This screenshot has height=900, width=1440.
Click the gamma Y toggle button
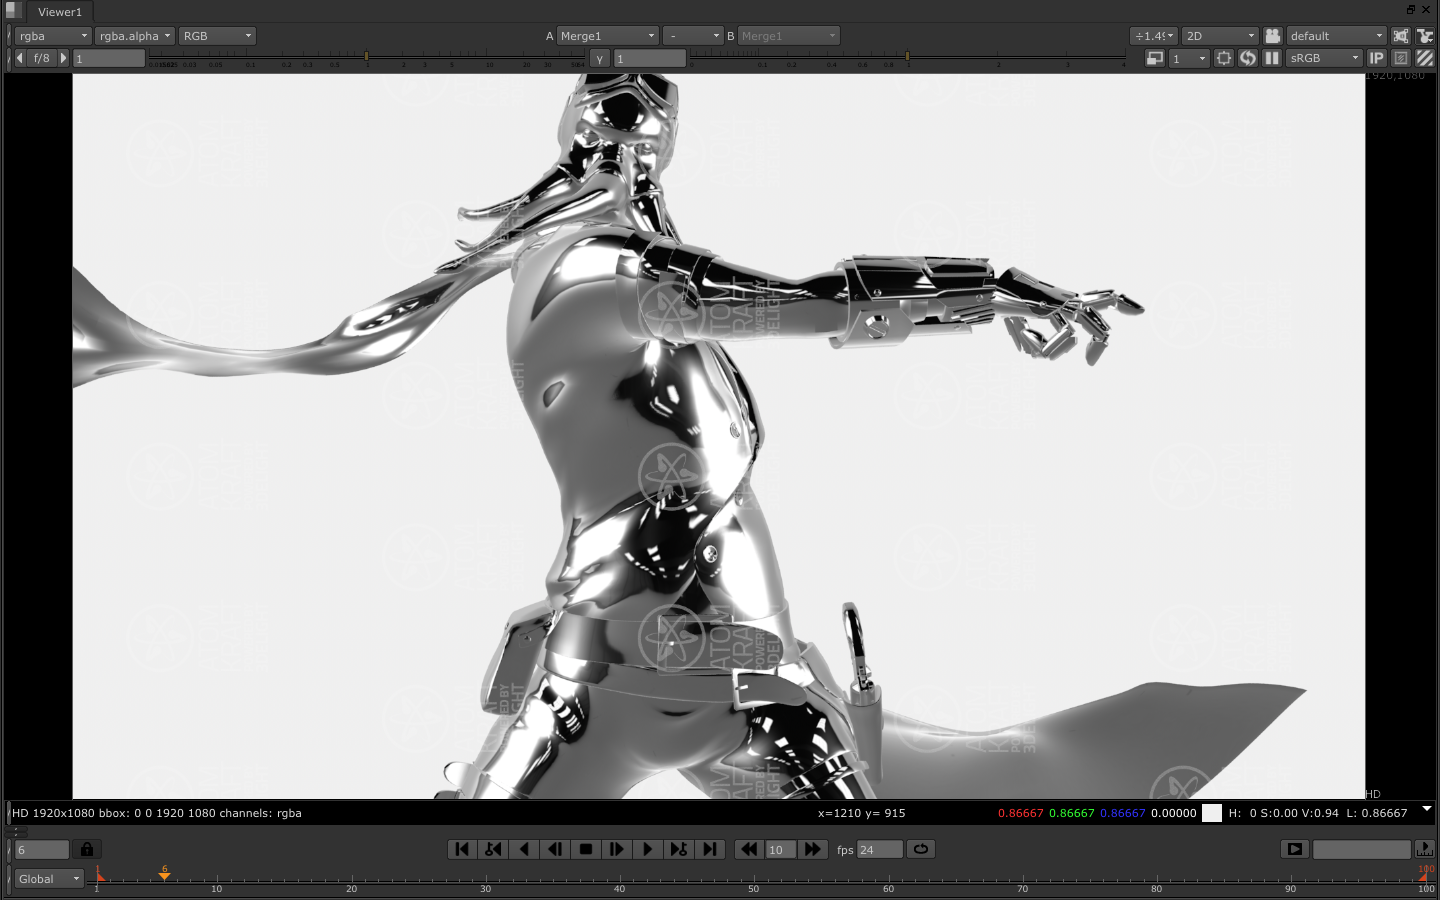coord(599,59)
